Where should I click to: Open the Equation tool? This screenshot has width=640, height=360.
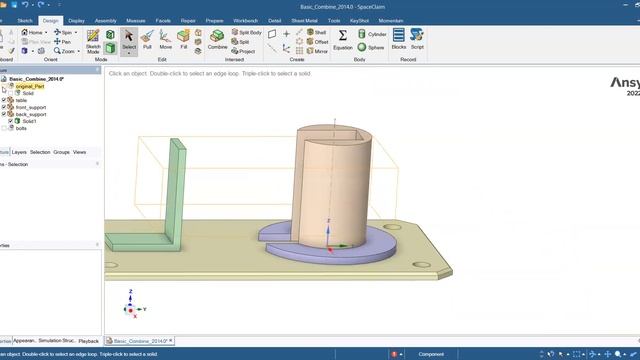[342, 40]
